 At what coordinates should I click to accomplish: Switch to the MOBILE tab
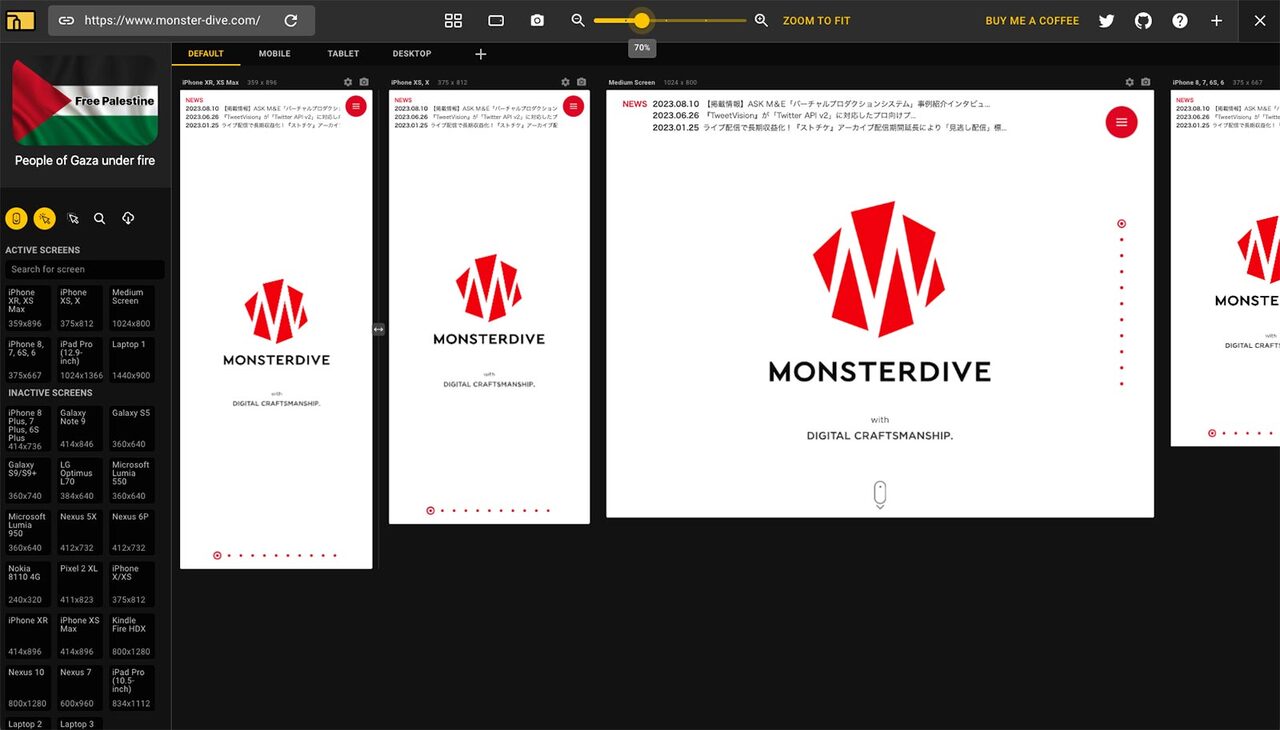(275, 54)
